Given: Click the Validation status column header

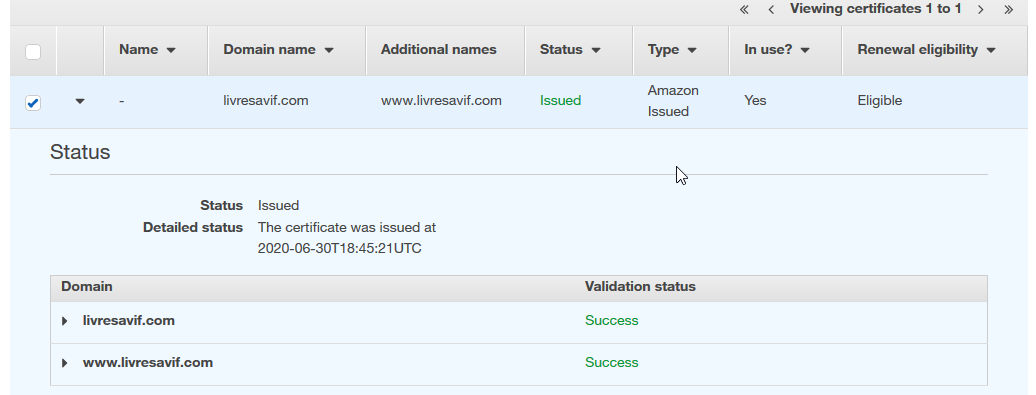Looking at the screenshot, I should coord(640,287).
